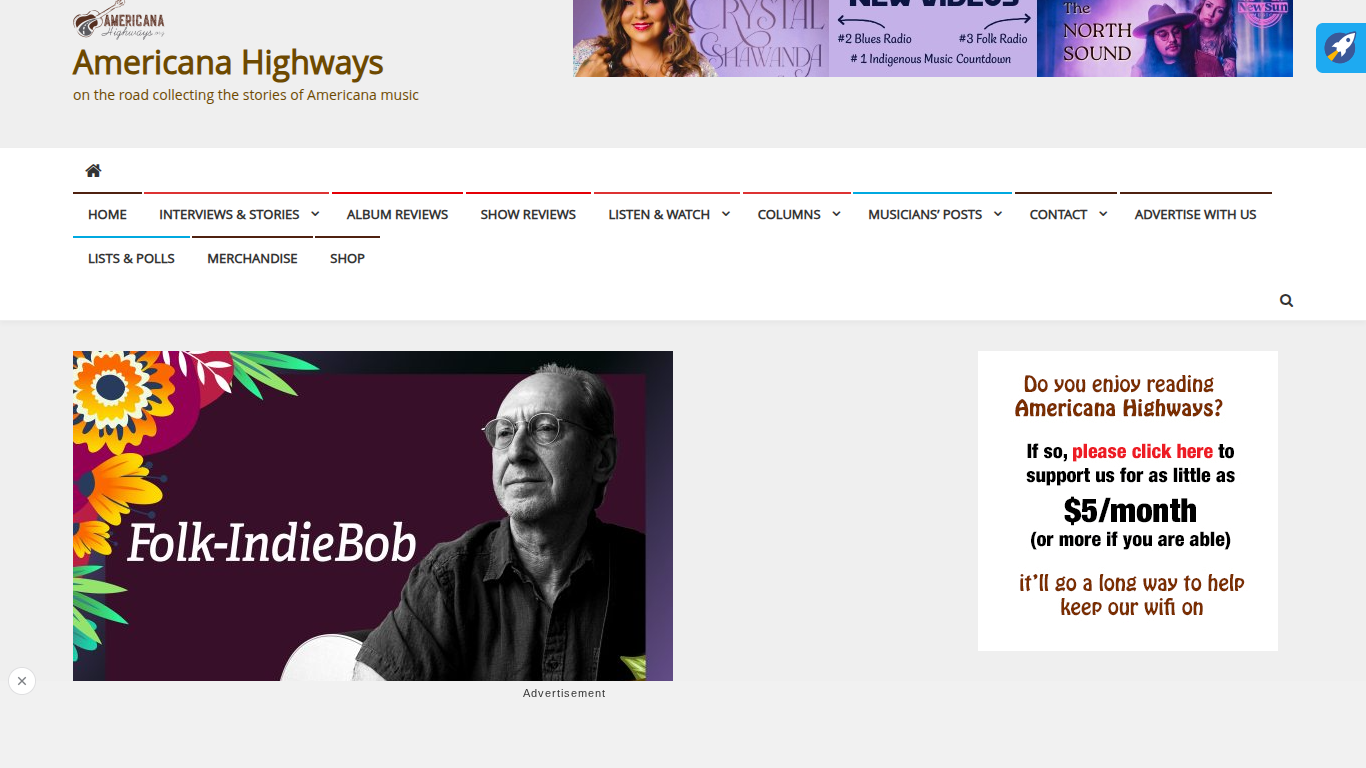Image resolution: width=1366 pixels, height=768 pixels.
Task: Expand the Interviews & Stories submenu arrow
Action: click(315, 214)
